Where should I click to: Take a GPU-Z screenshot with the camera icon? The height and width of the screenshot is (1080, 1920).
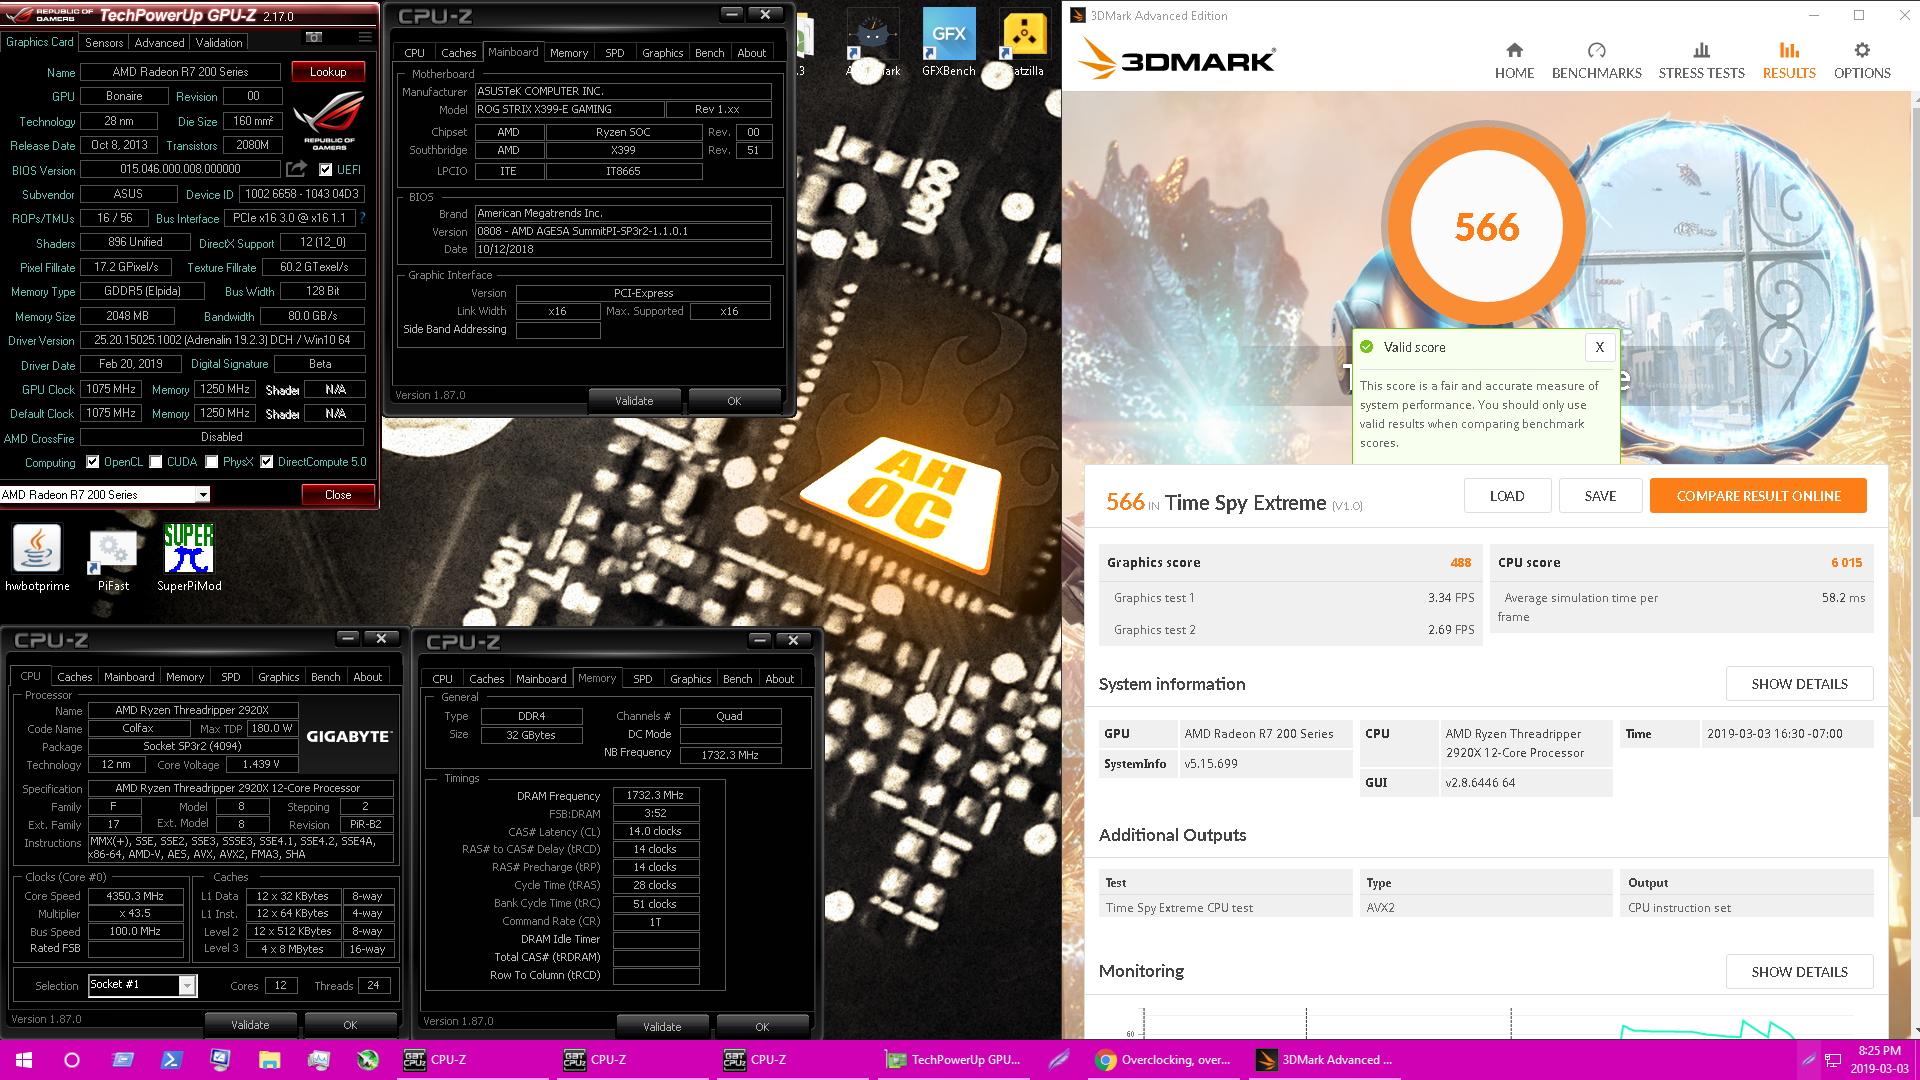click(x=314, y=37)
